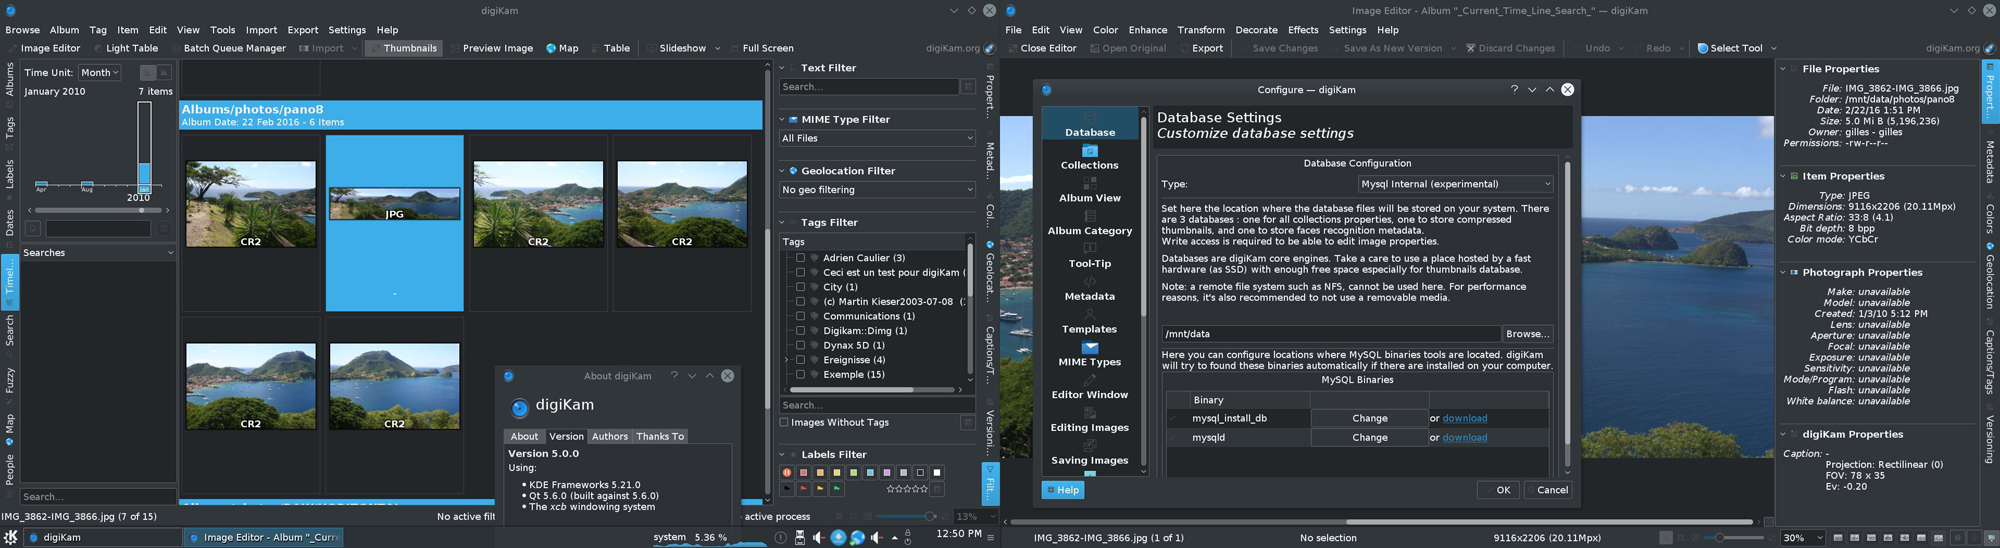
Task: Check the Exemple (15) tag
Action: (800, 375)
